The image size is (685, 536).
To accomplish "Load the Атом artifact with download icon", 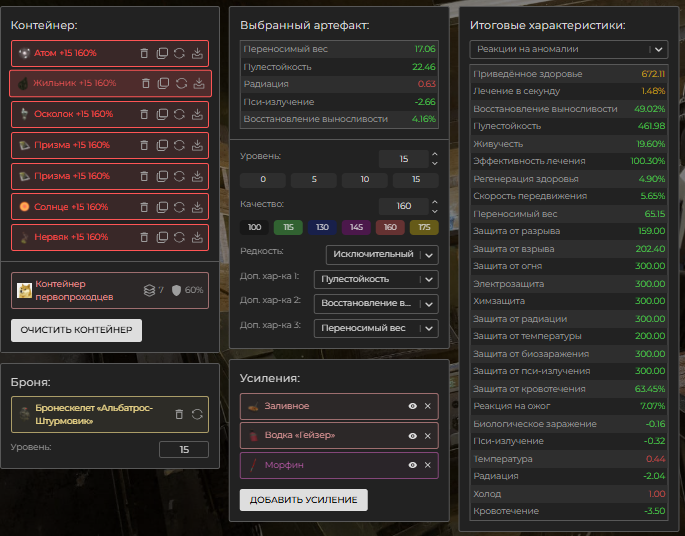I will tap(197, 53).
